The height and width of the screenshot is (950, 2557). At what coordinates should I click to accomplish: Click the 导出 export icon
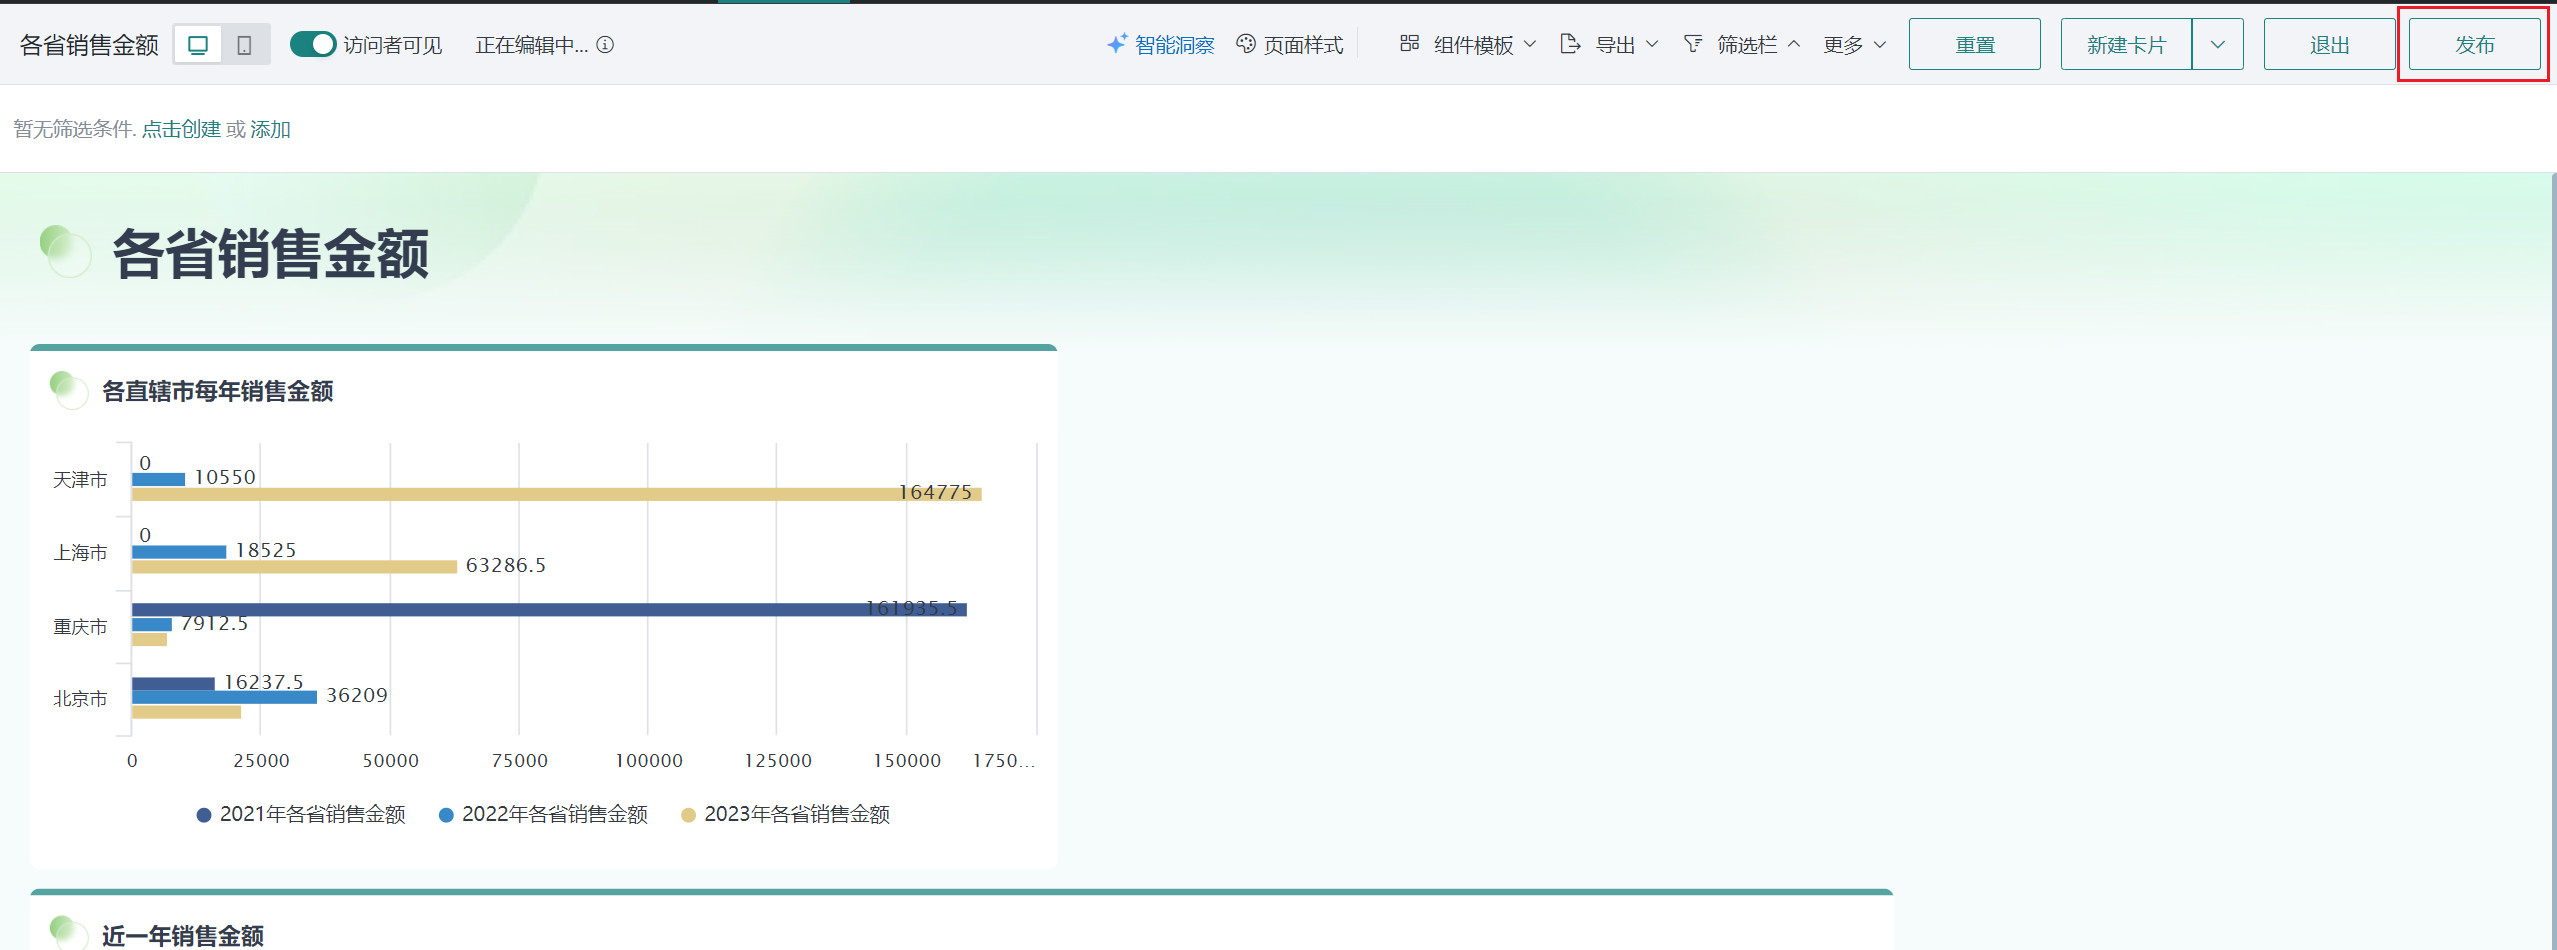point(1570,44)
